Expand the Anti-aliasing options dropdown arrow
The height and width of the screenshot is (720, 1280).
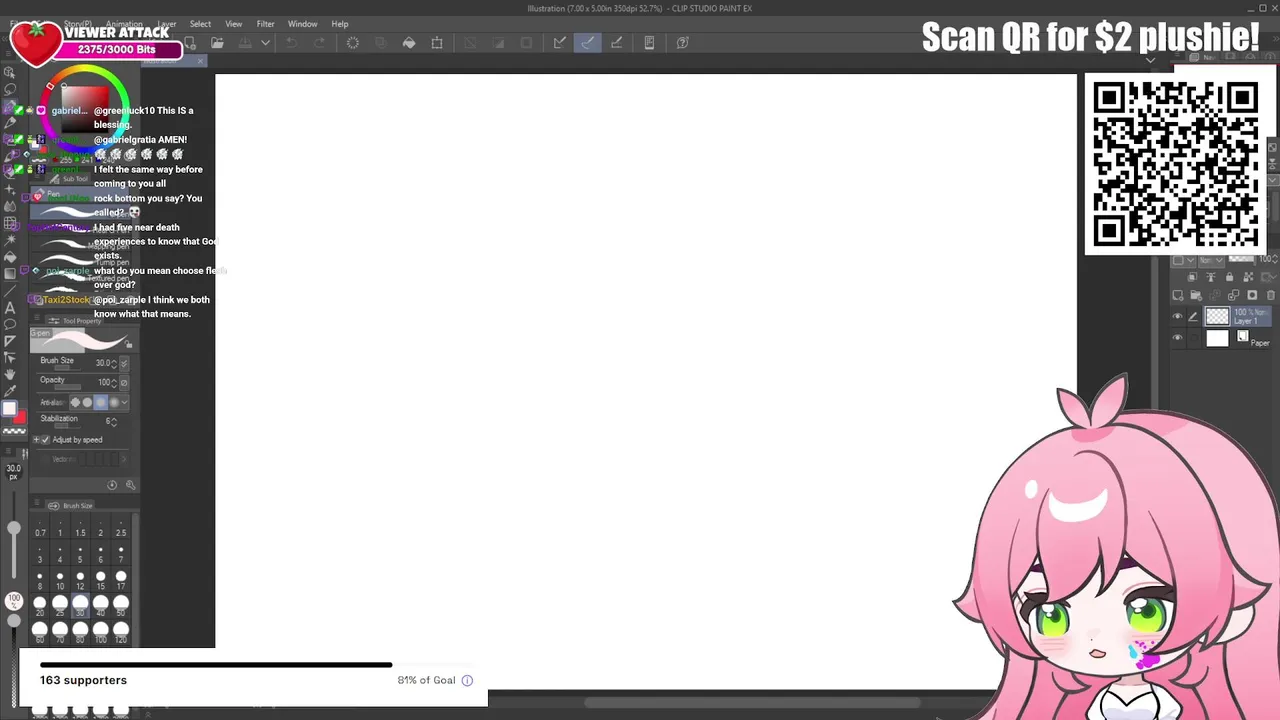(x=124, y=402)
